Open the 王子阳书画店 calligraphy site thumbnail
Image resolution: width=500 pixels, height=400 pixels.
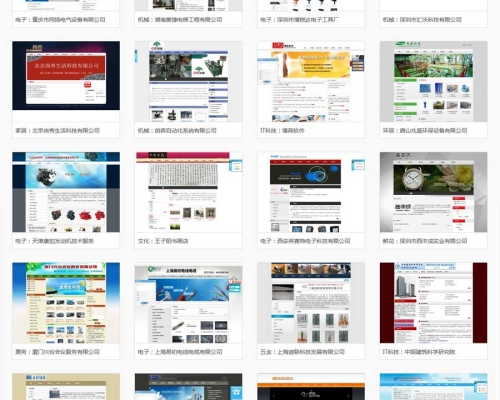(188, 192)
